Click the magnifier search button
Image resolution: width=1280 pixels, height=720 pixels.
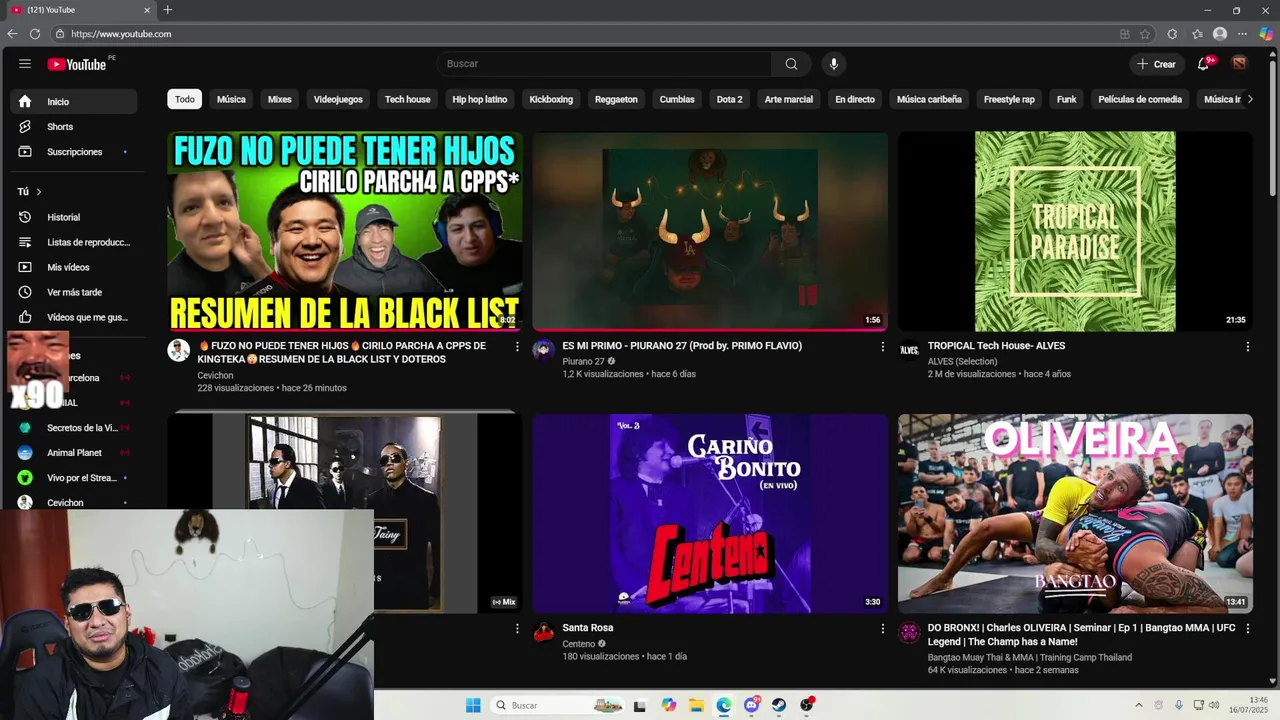(x=791, y=64)
